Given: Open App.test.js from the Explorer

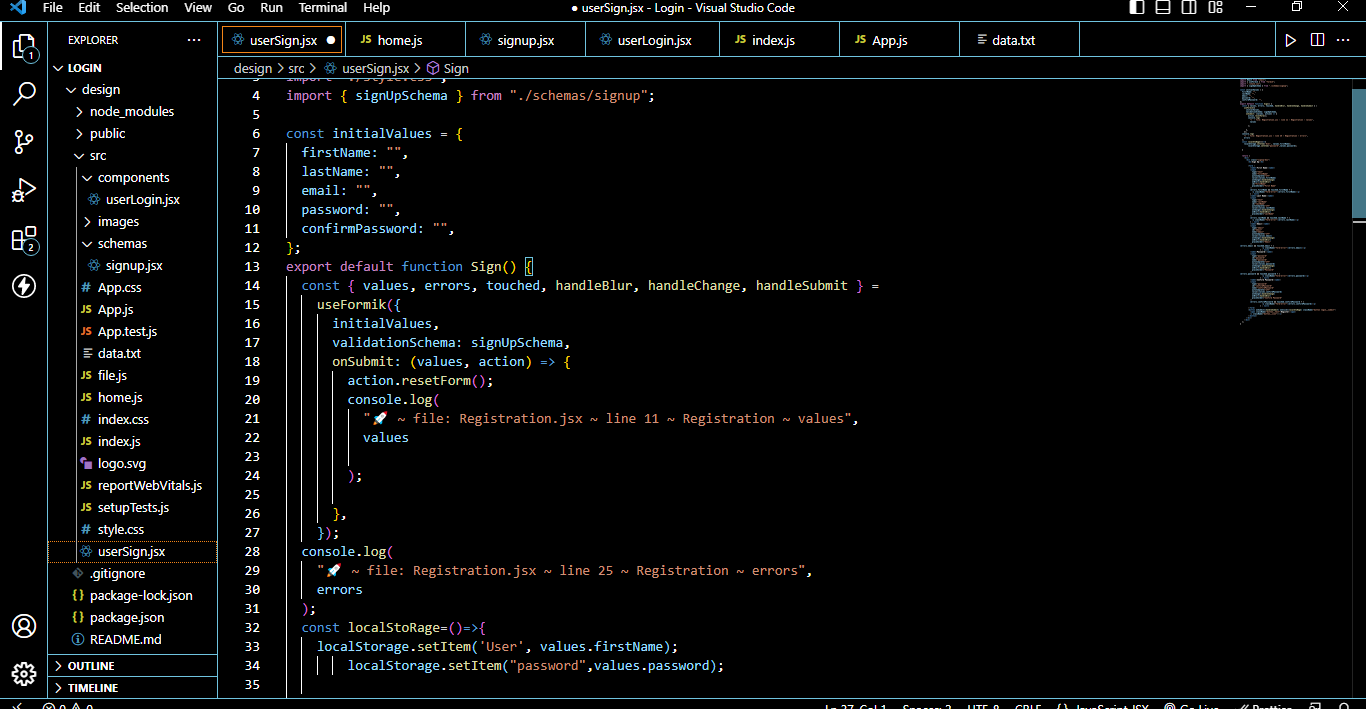Looking at the screenshot, I should pos(127,331).
